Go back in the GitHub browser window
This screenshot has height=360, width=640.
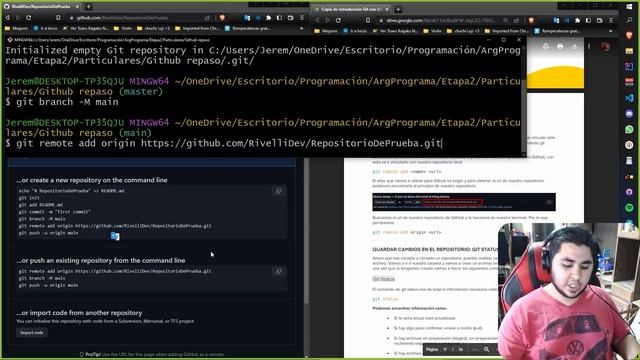(7, 18)
